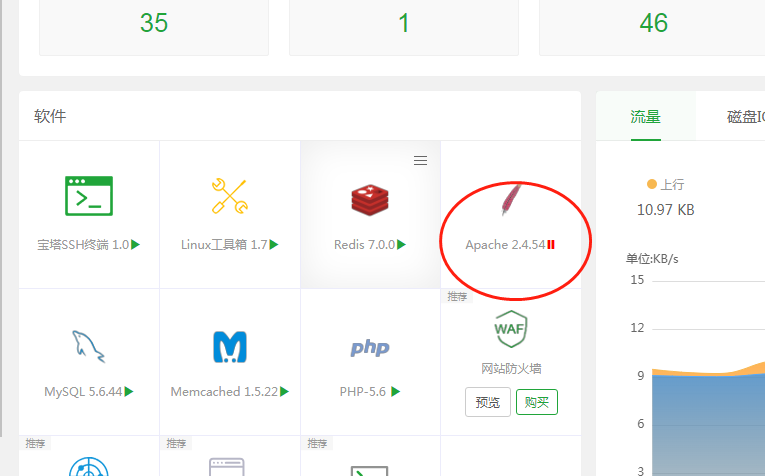Click red pause indicator beside Apache 2.4.54
765x476 pixels.
coord(551,244)
